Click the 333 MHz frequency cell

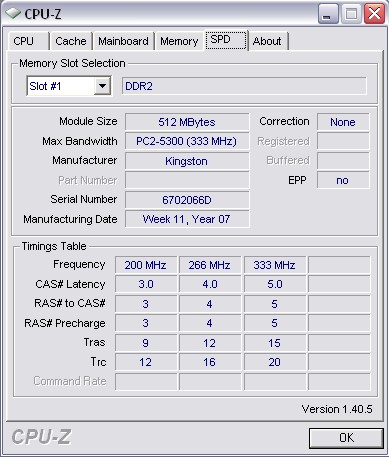275,265
